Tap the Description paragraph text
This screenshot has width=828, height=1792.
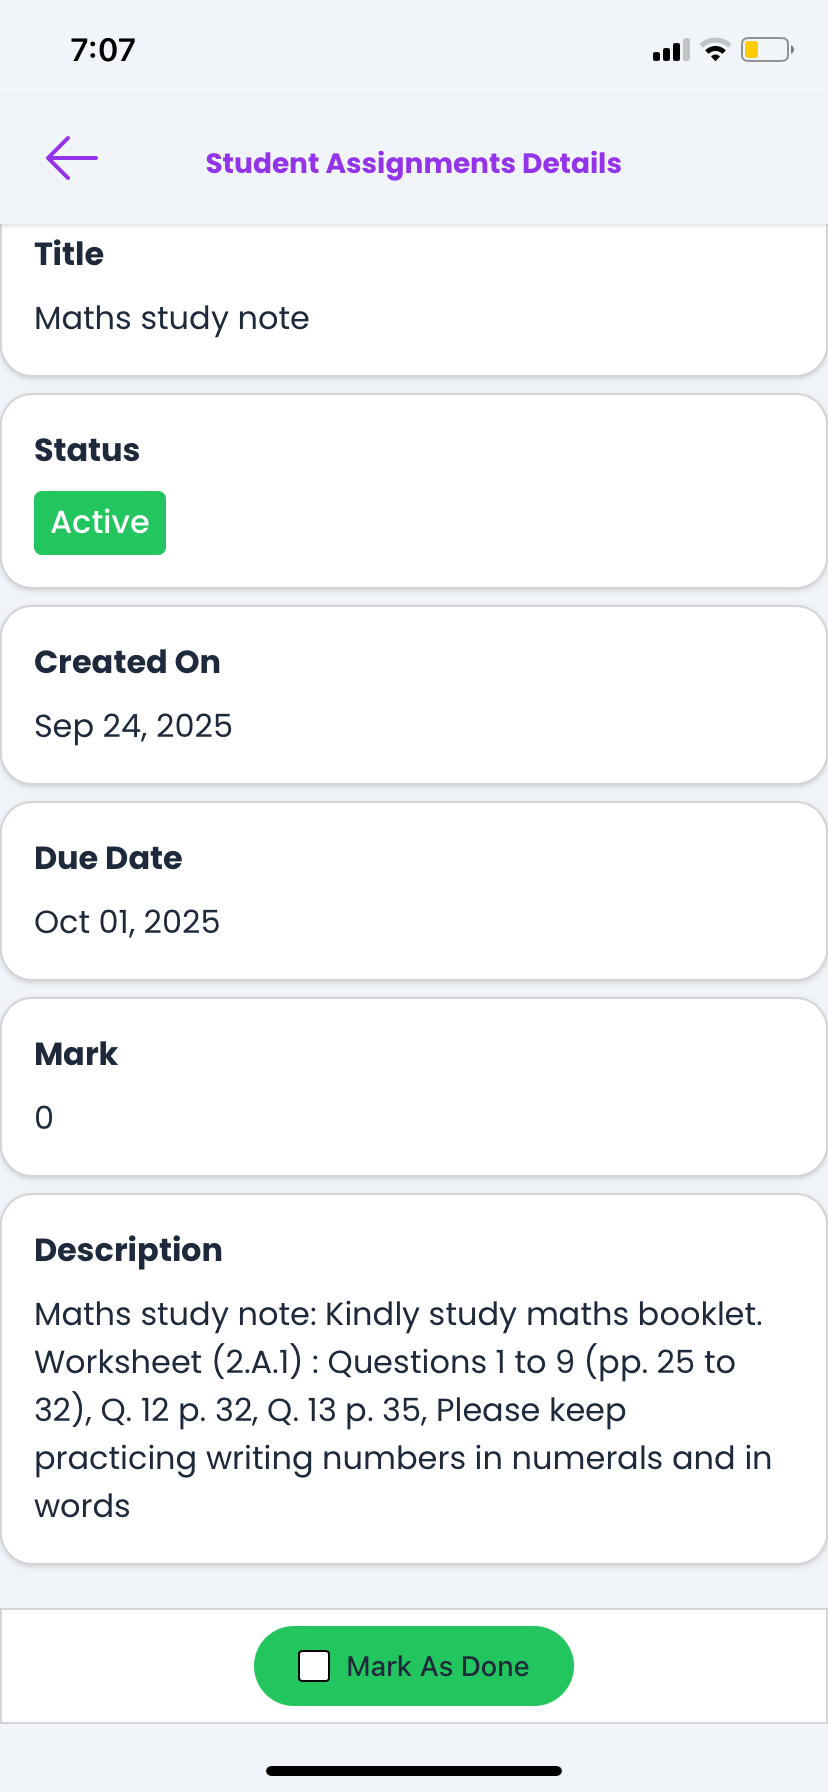(400, 1410)
